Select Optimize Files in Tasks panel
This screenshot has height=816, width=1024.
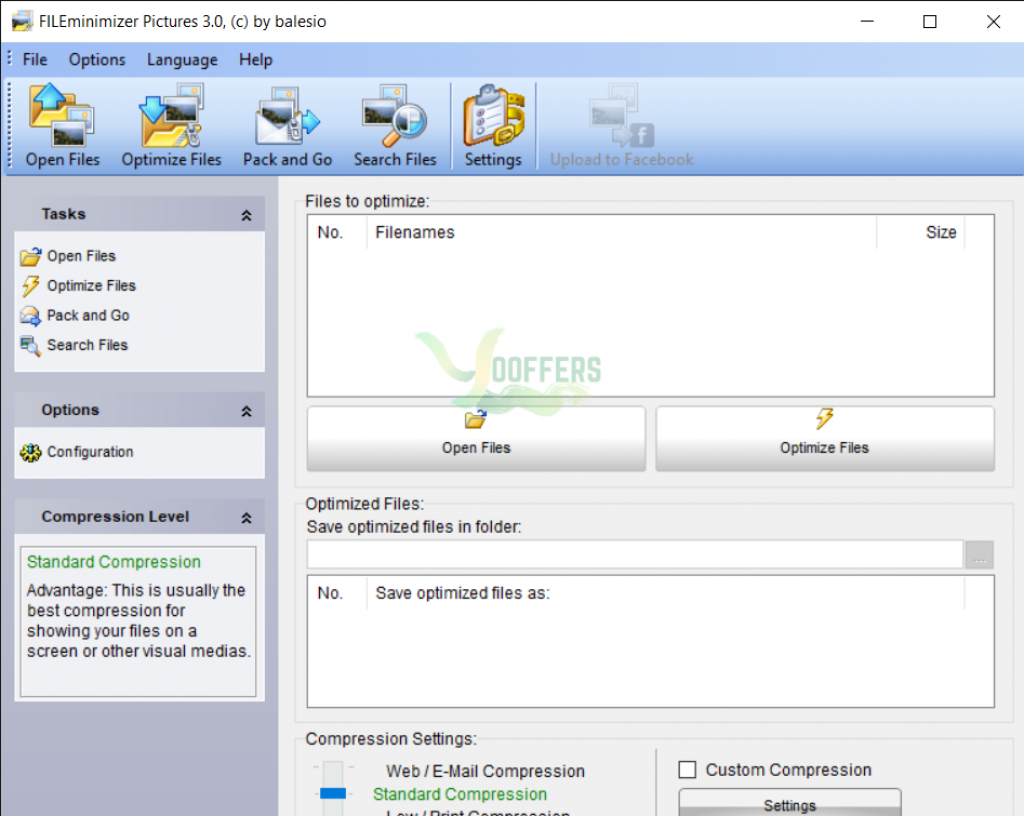pyautogui.click(x=78, y=286)
